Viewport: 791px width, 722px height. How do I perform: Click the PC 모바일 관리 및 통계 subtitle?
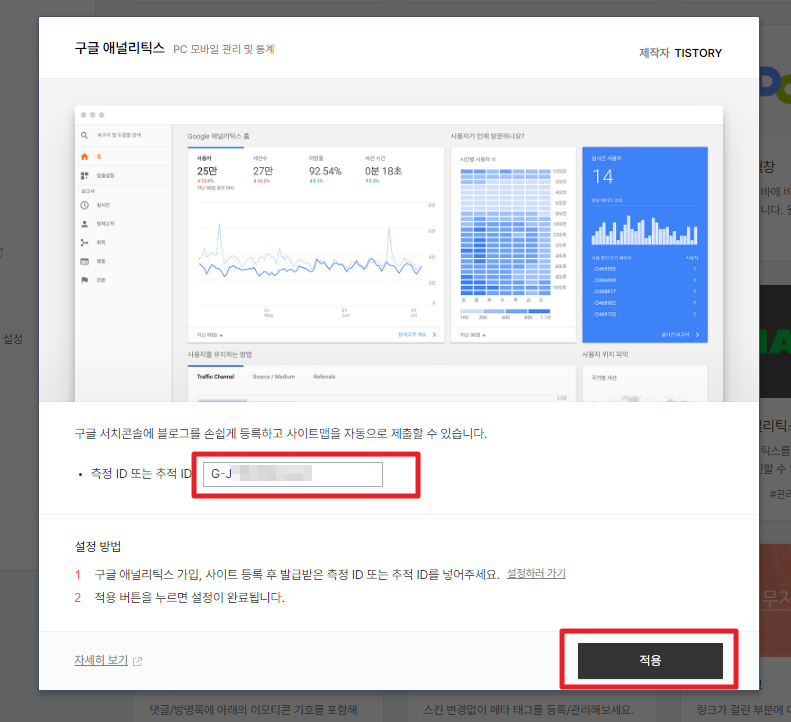pyautogui.click(x=223, y=49)
